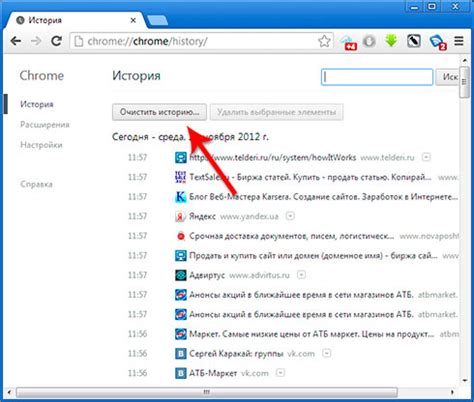Click Удалить выбранные элементы button

coord(277,112)
